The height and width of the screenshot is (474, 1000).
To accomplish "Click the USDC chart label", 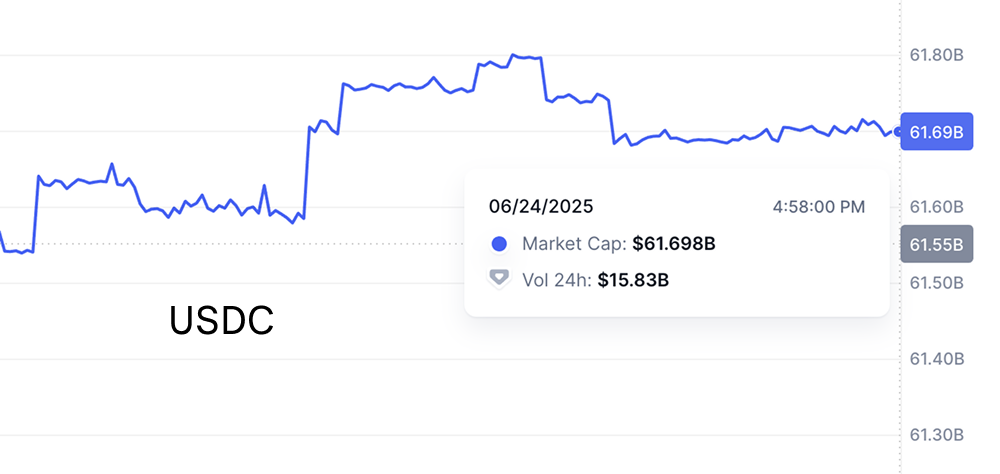I will pyautogui.click(x=221, y=321).
